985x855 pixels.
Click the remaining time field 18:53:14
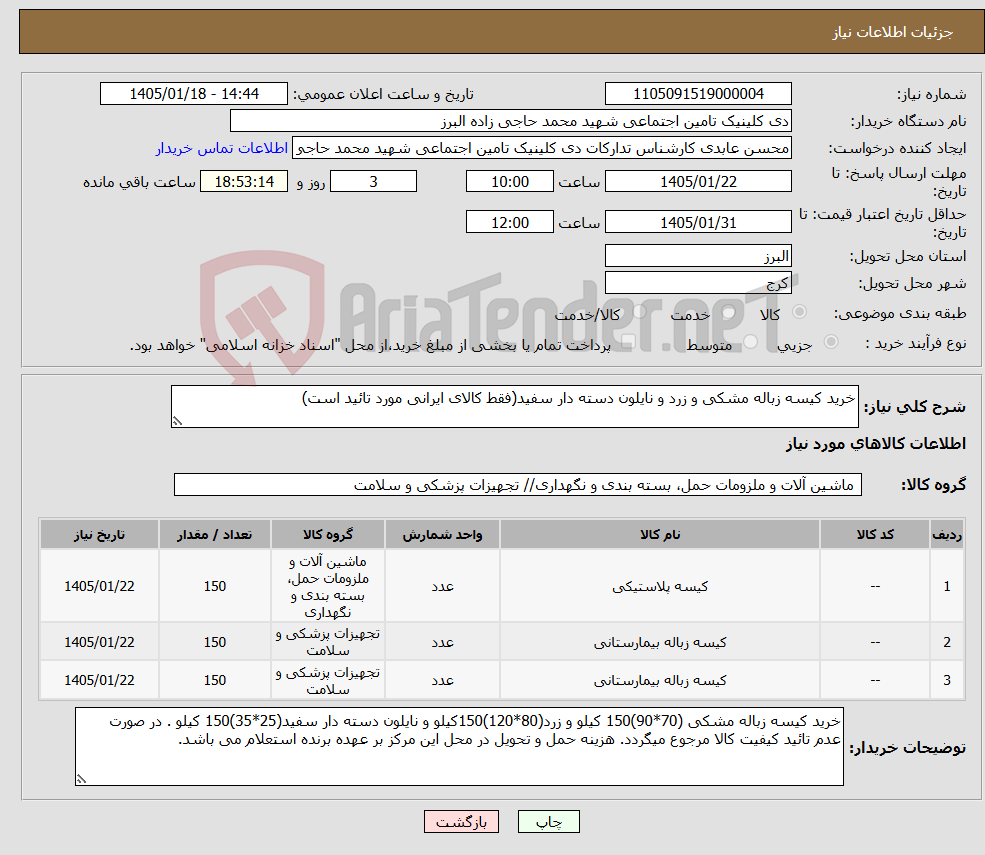(x=244, y=182)
